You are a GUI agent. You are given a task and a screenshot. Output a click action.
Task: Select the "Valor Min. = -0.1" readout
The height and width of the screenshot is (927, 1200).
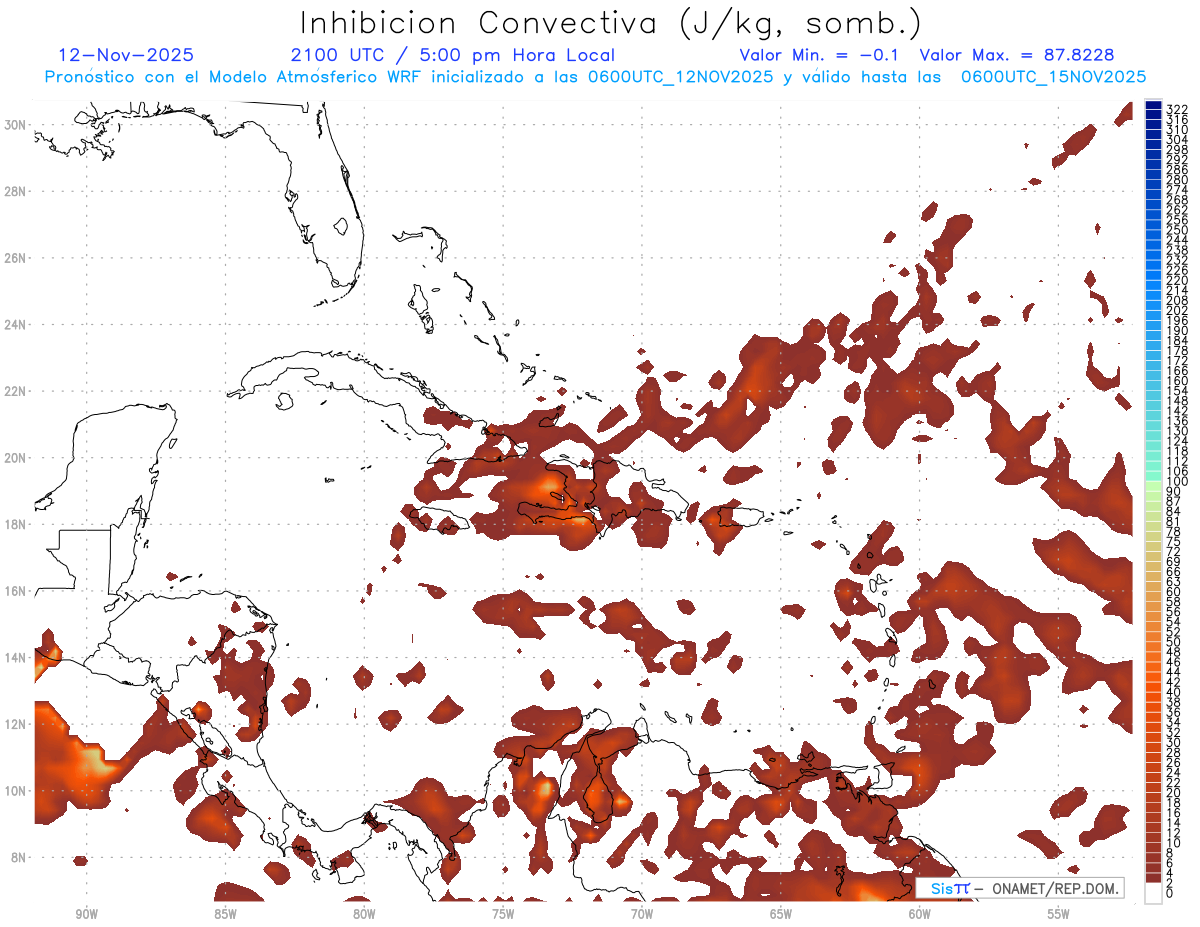pos(819,55)
